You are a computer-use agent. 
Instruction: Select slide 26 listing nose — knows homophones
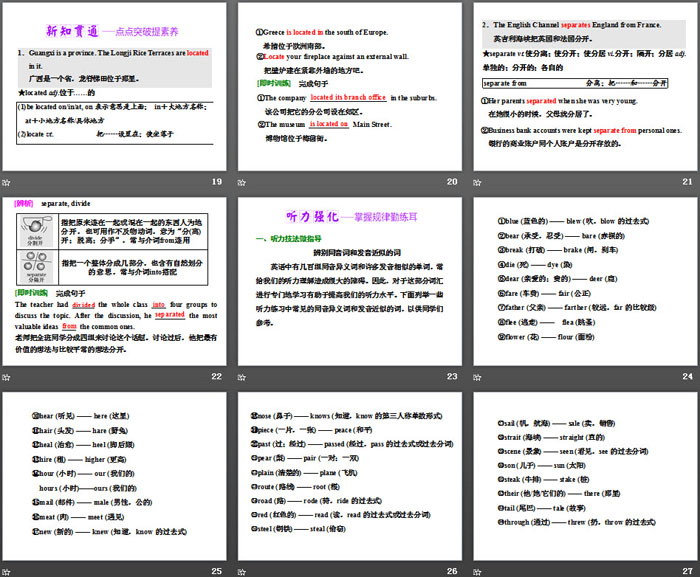[x=350, y=476]
